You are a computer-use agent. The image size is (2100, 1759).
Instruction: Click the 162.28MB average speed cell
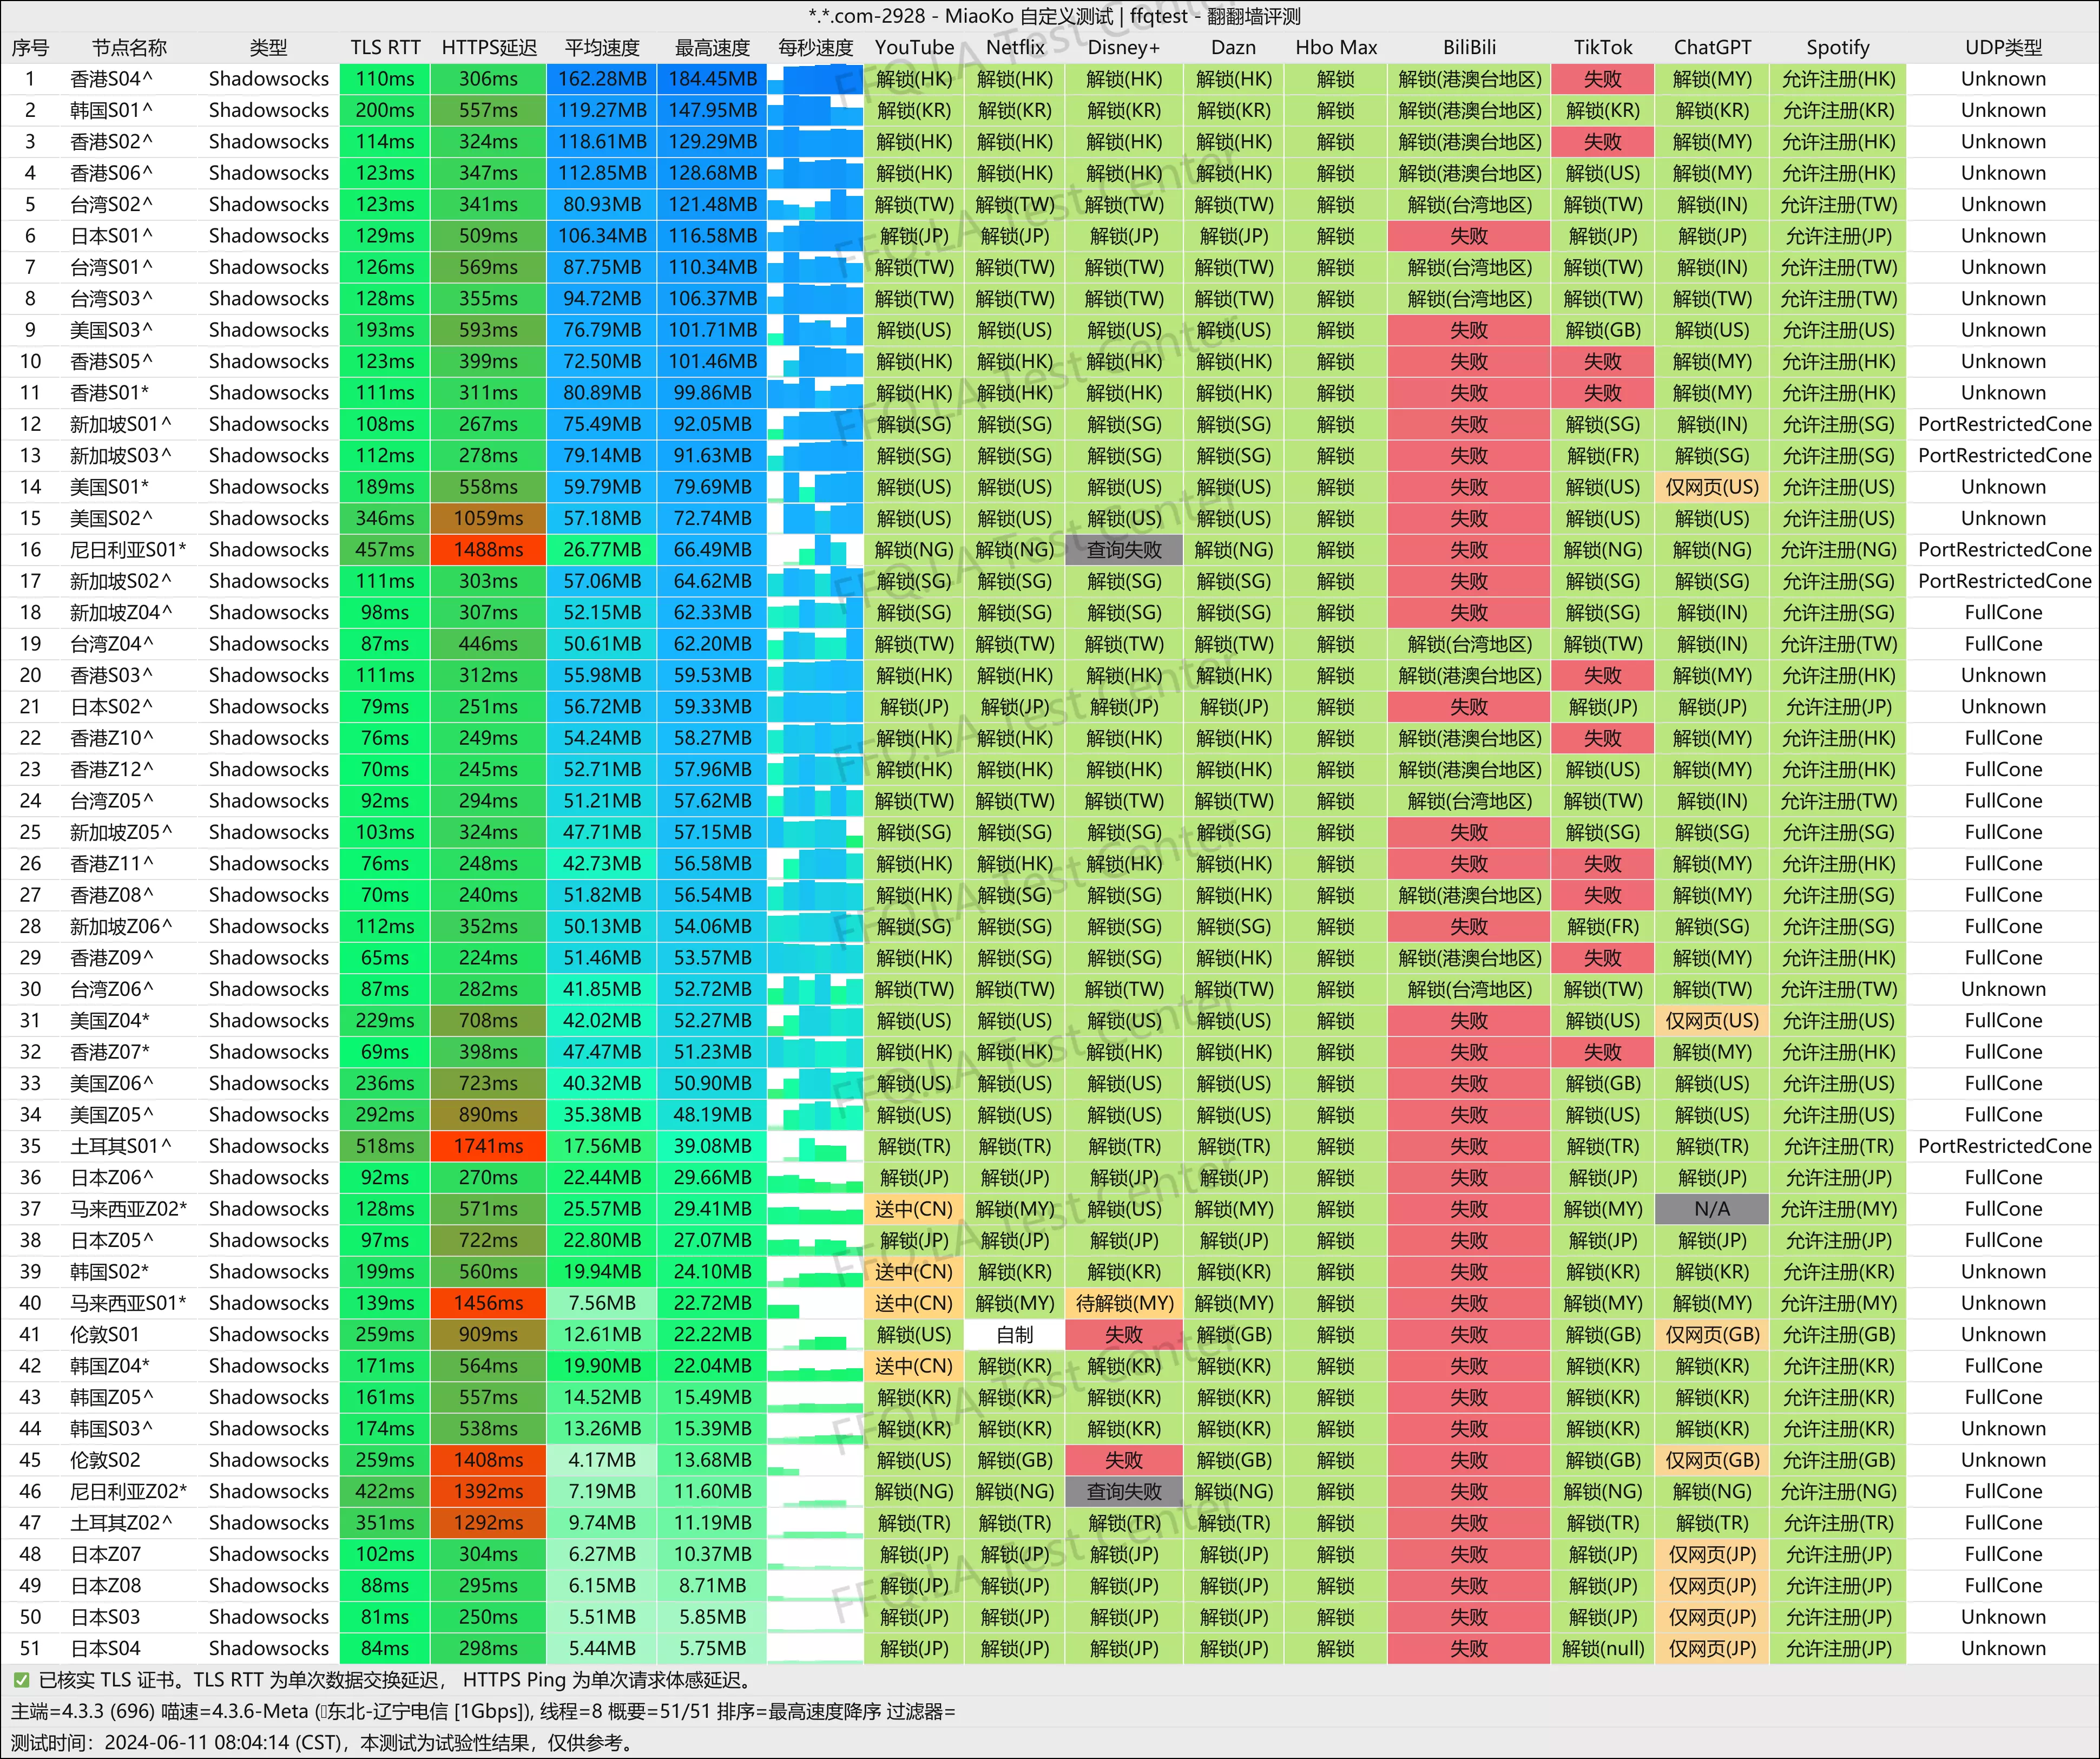click(601, 79)
